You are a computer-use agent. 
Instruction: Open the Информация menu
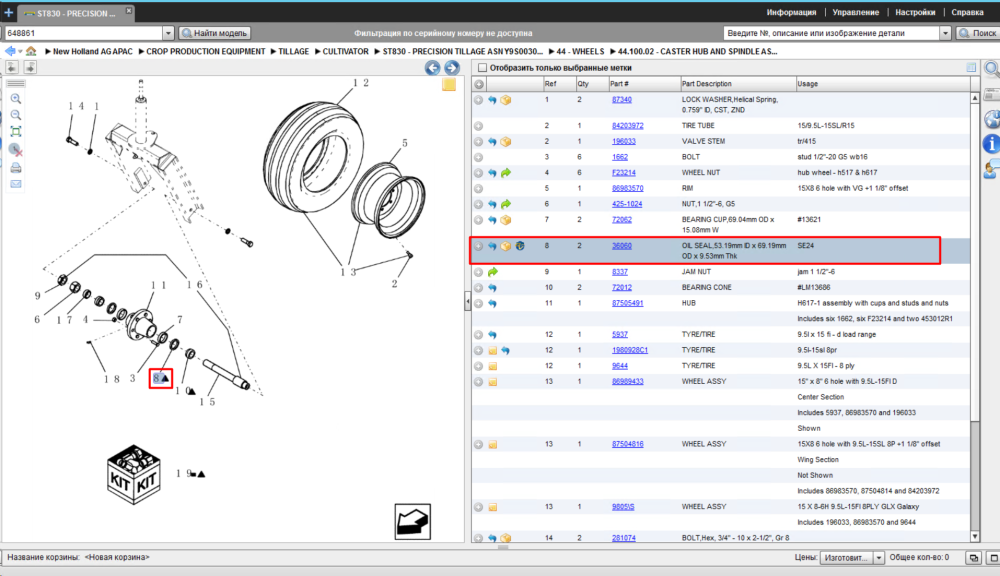791,12
